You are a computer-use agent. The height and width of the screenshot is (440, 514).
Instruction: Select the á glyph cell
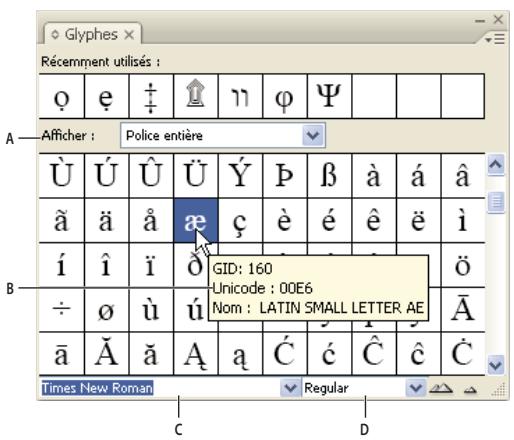pos(419,176)
